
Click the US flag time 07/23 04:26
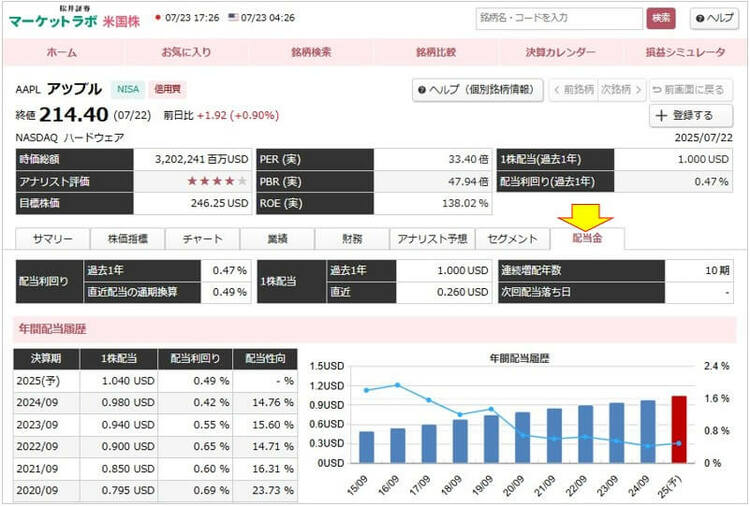click(262, 18)
